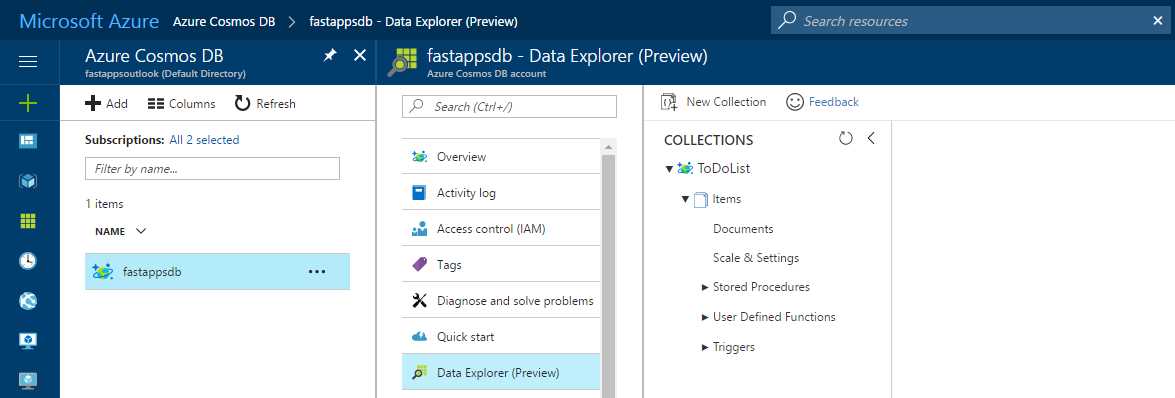Refresh the Cosmos DB accounts list
Screen dimensions: 1175x398
(265, 103)
